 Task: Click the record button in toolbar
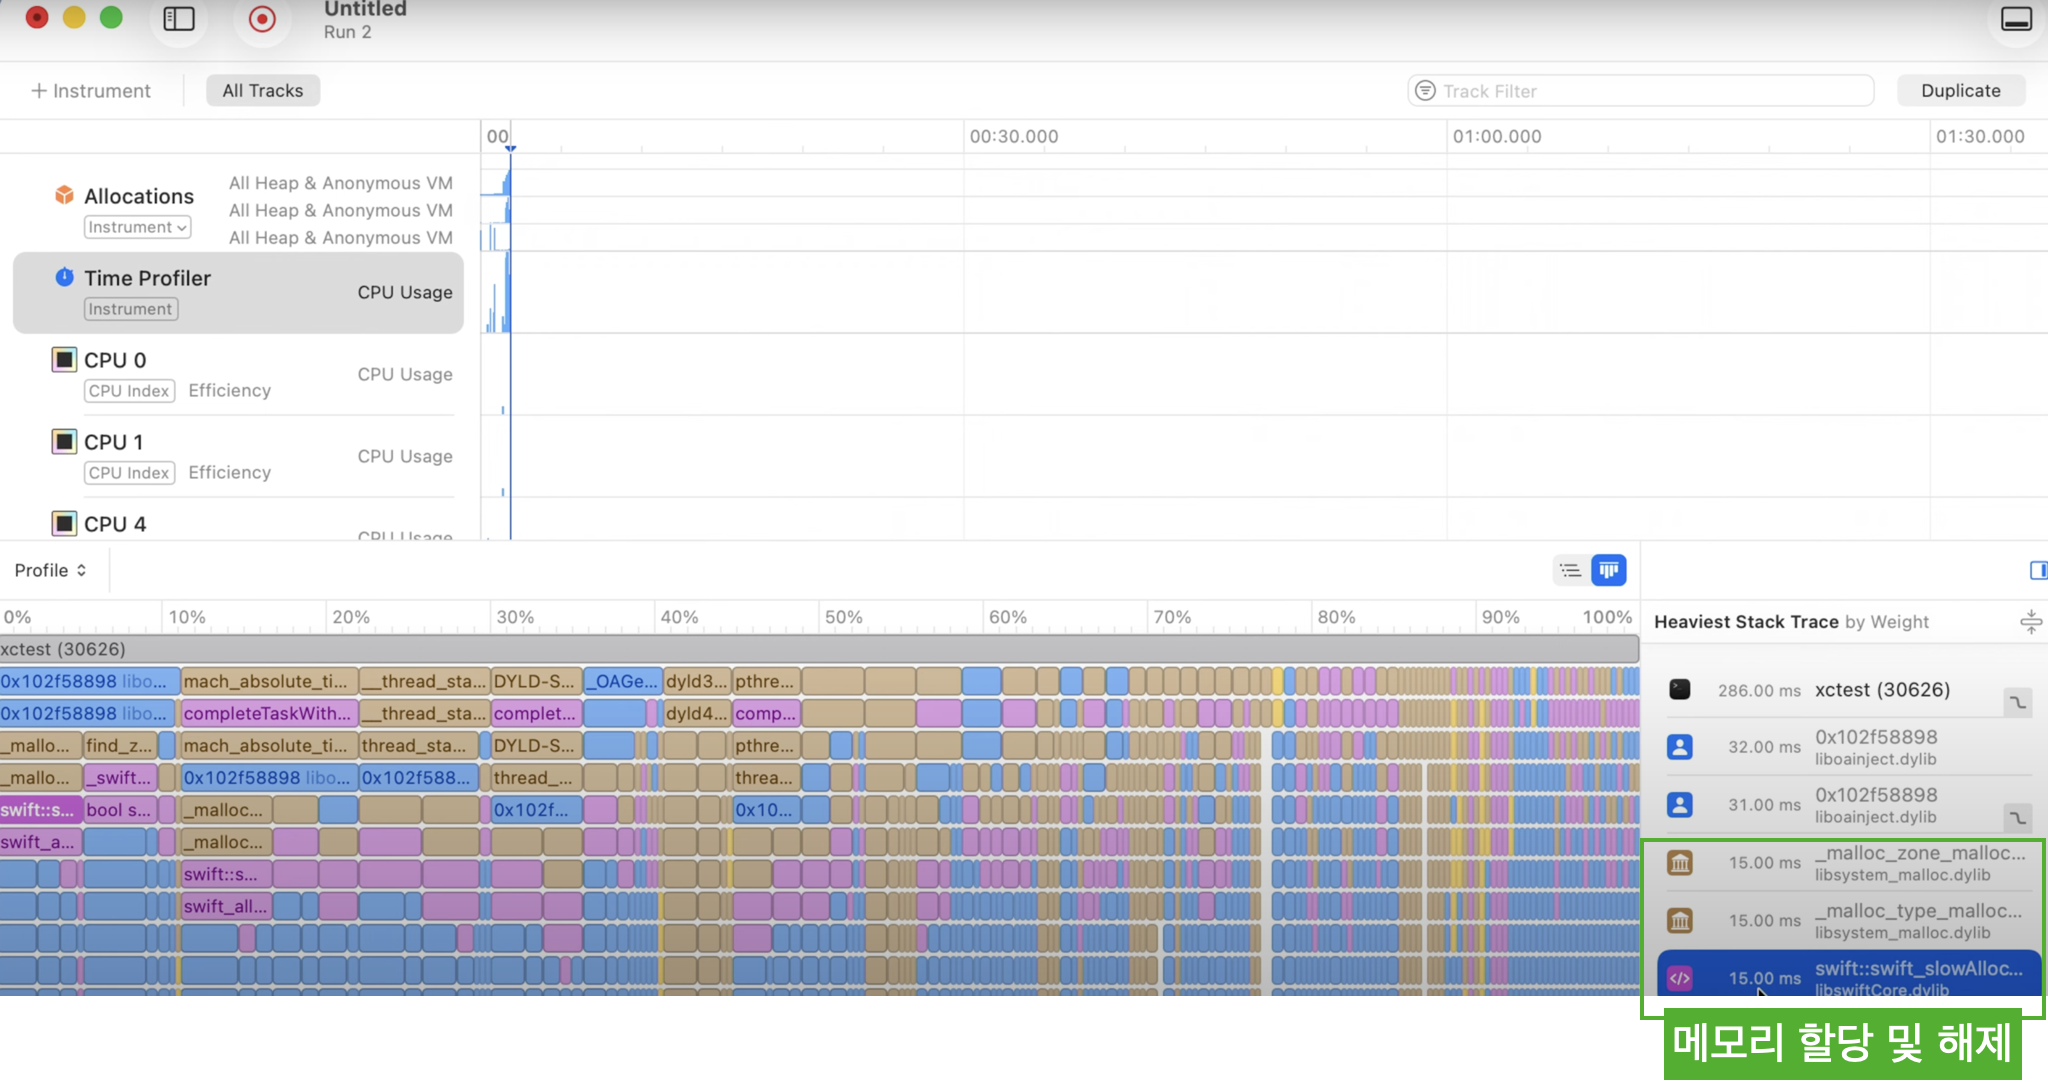(x=262, y=19)
